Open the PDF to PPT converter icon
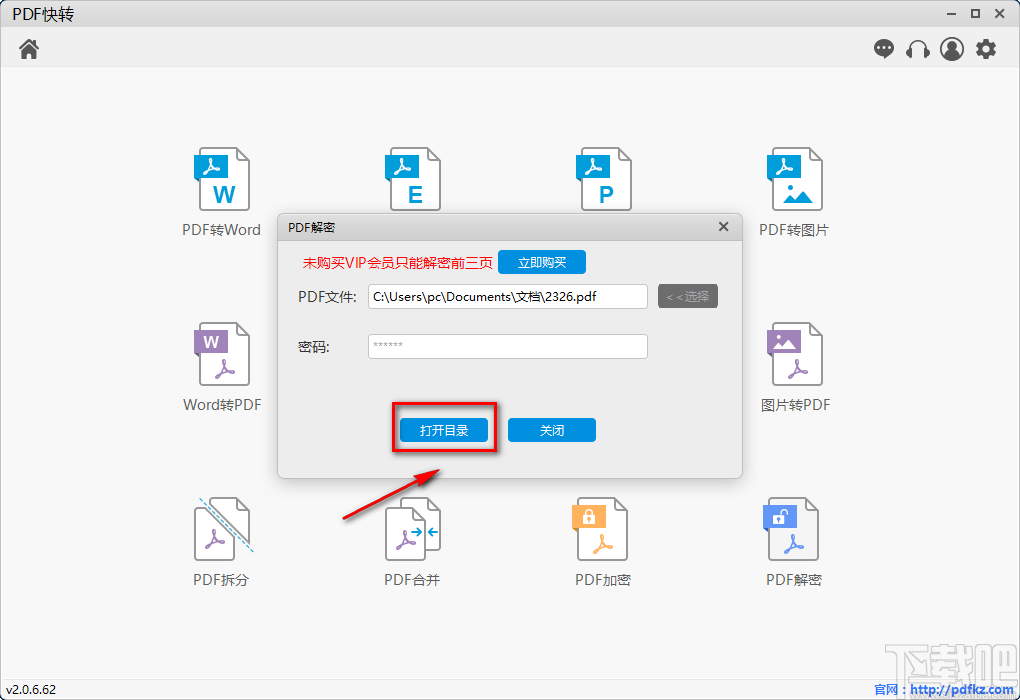 point(604,180)
